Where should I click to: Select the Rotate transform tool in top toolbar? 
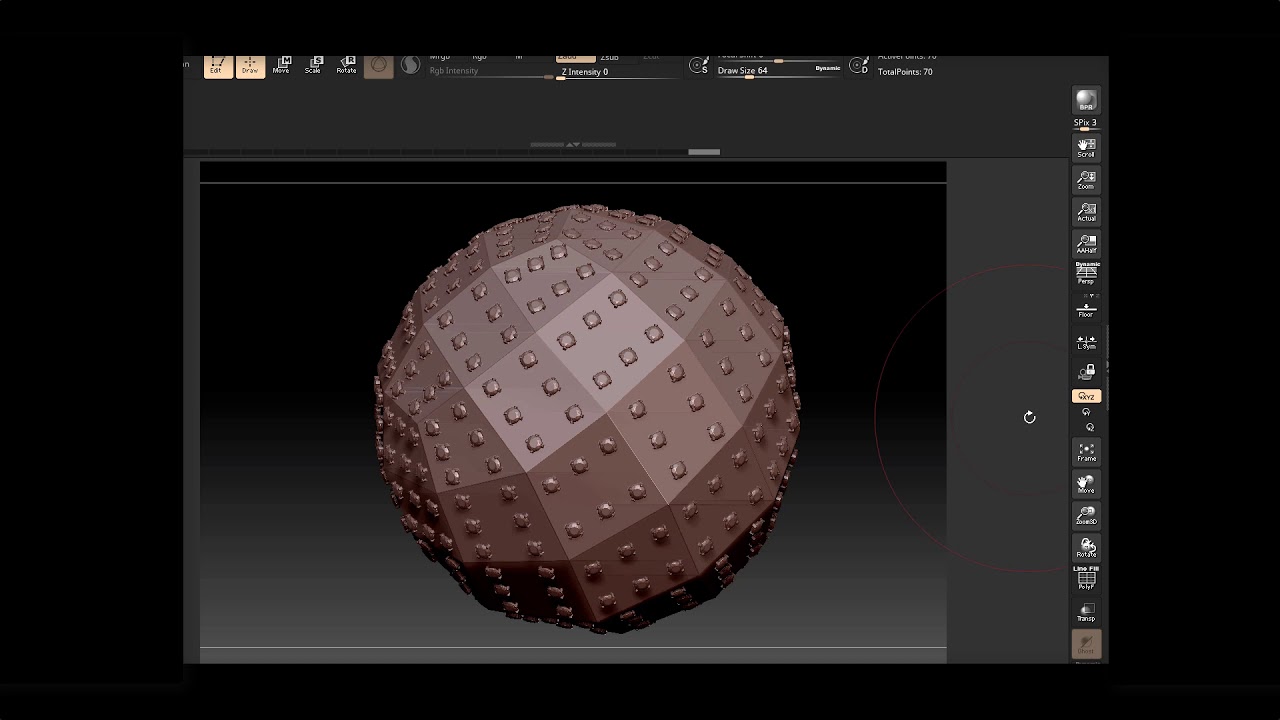click(x=346, y=66)
